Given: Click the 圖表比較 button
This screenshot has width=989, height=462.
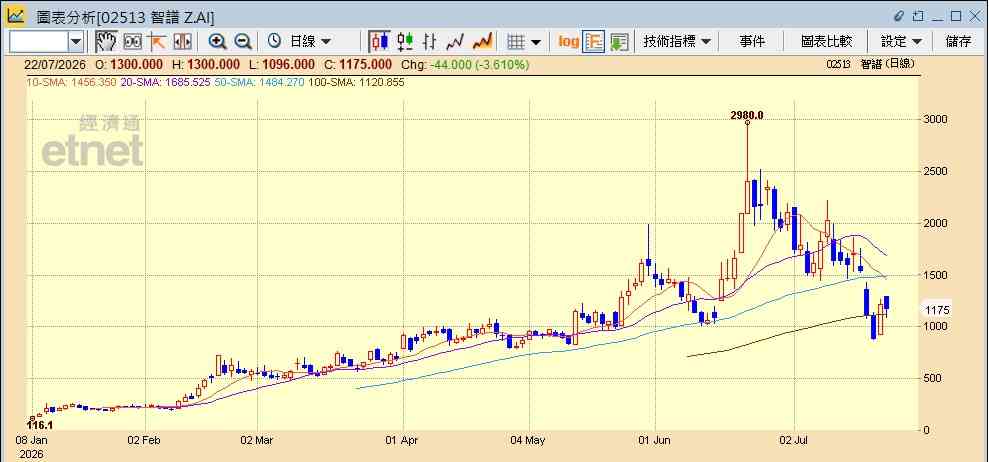Looking at the screenshot, I should [x=826, y=42].
